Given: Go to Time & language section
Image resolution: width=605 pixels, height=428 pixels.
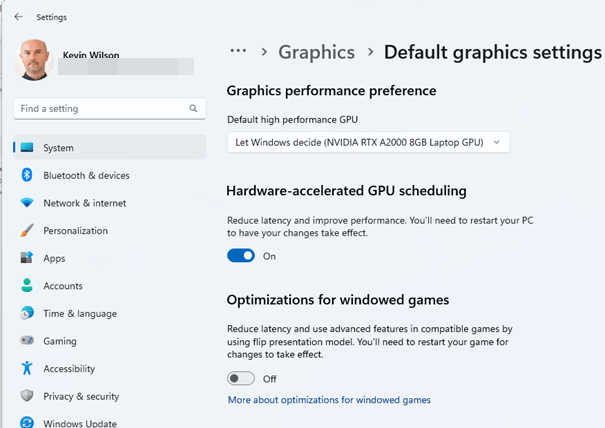Looking at the screenshot, I should tap(80, 313).
